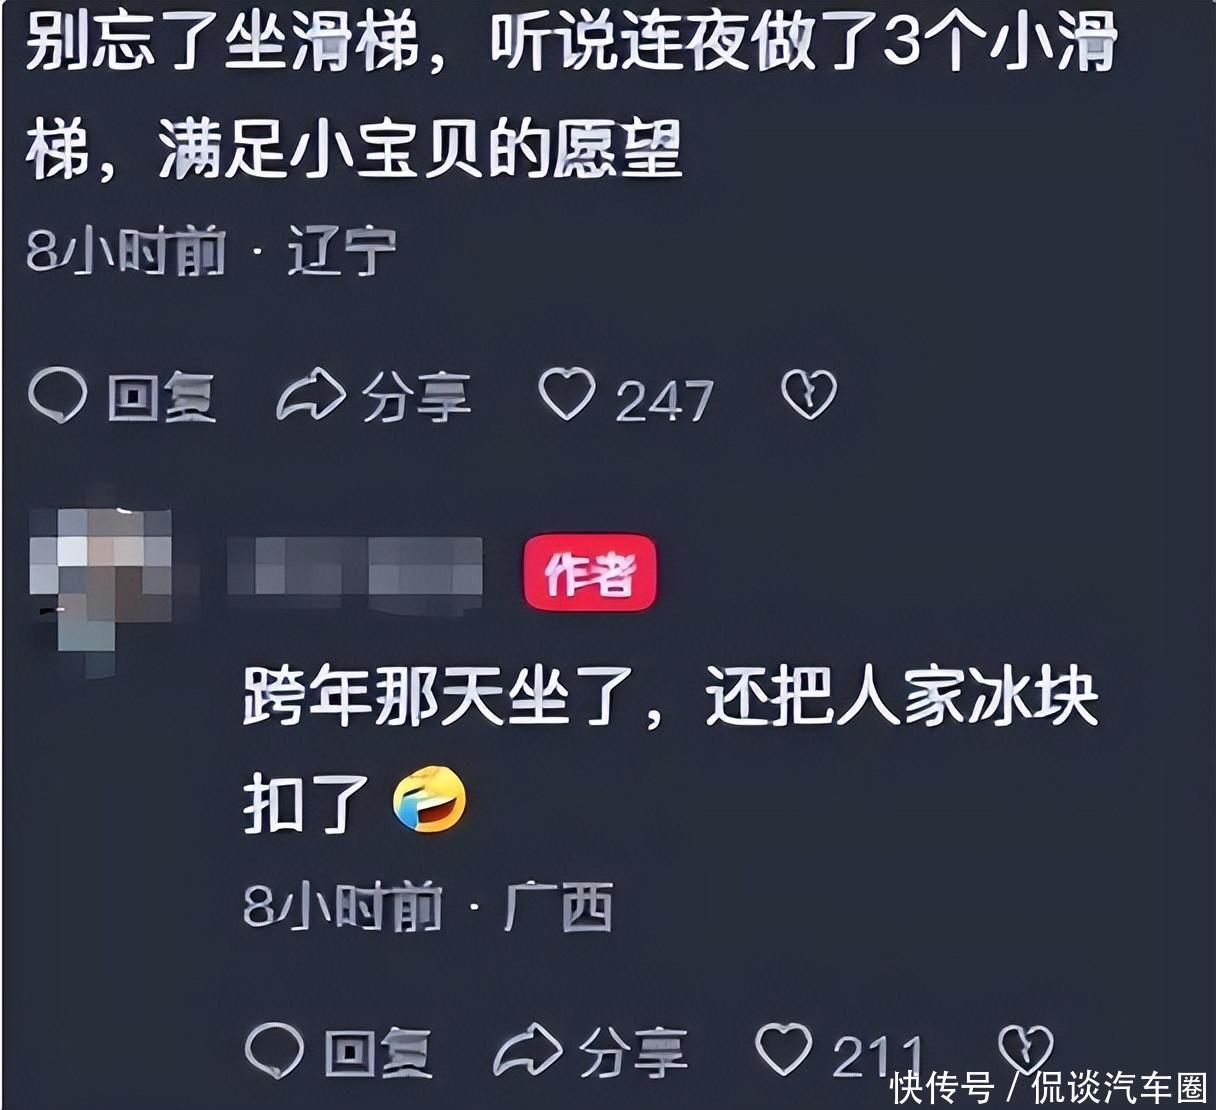
Task: Like the comment using the heart beside 247
Action: (x=567, y=394)
